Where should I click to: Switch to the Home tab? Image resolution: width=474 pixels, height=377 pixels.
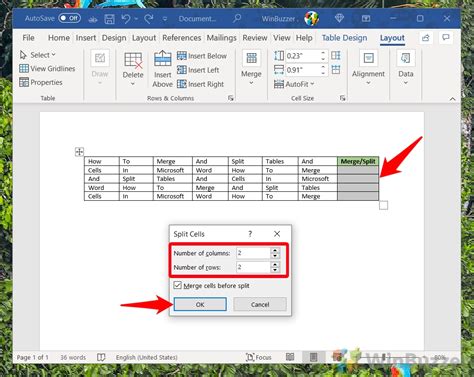point(59,38)
